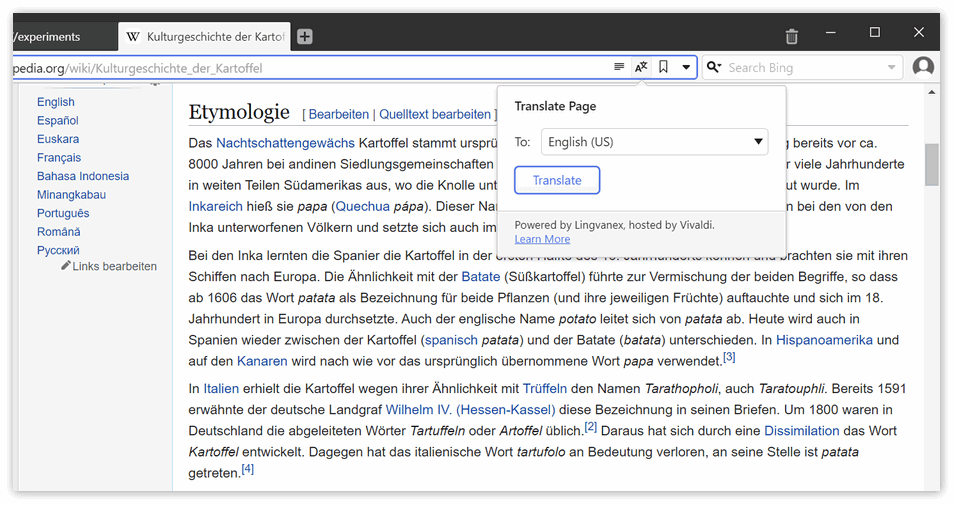This screenshot has width=954, height=505.
Task: Switch to the Kulturgeschichte der Kartoffel tab
Action: tap(205, 37)
